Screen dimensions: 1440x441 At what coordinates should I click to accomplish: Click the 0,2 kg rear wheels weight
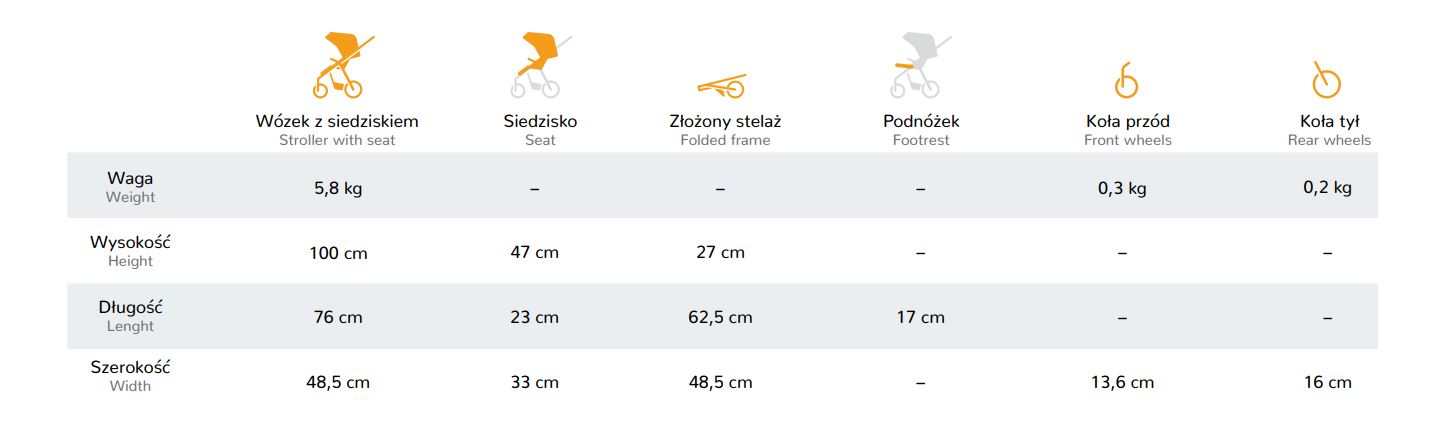click(x=1327, y=187)
